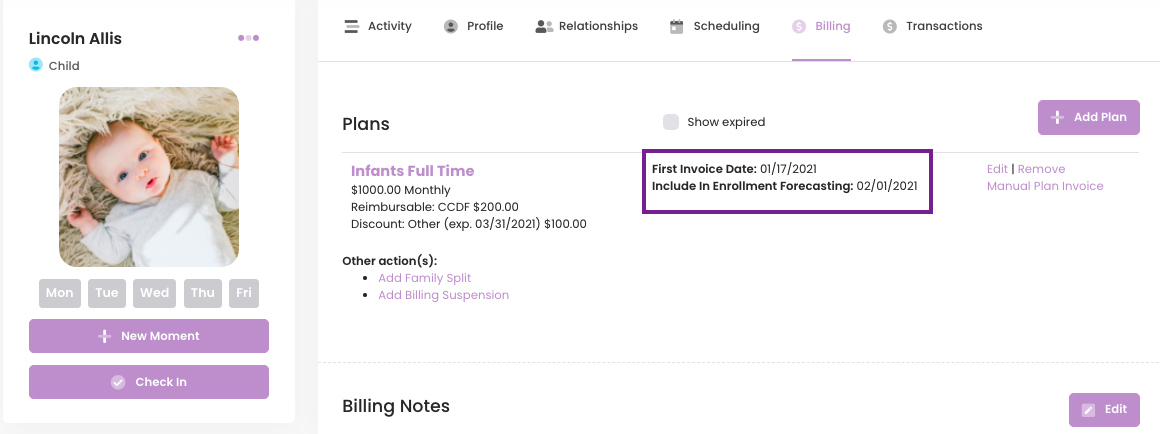Click the "Other action(s):" label
This screenshot has height=434, width=1160.
(390, 261)
